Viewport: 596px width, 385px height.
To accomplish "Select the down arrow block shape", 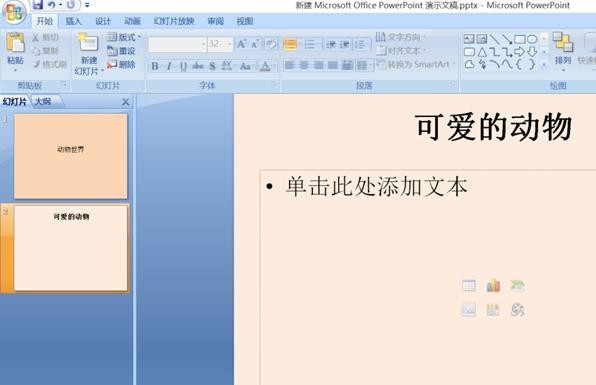I will coord(532,51).
